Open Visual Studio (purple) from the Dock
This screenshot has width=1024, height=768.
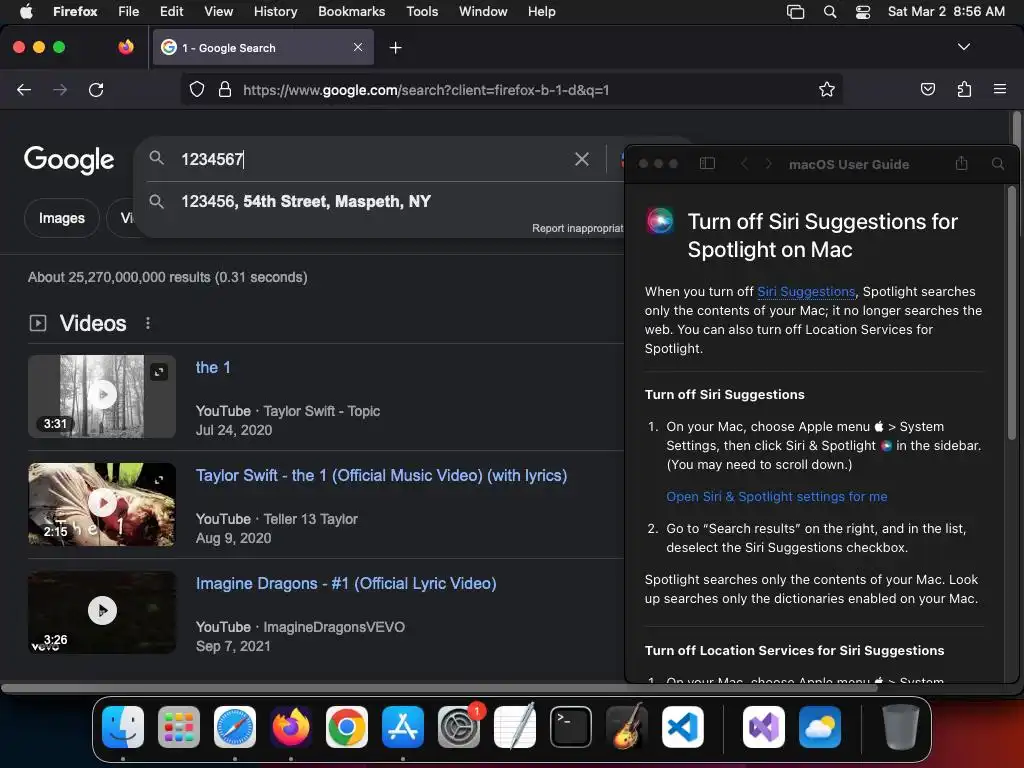pos(763,727)
